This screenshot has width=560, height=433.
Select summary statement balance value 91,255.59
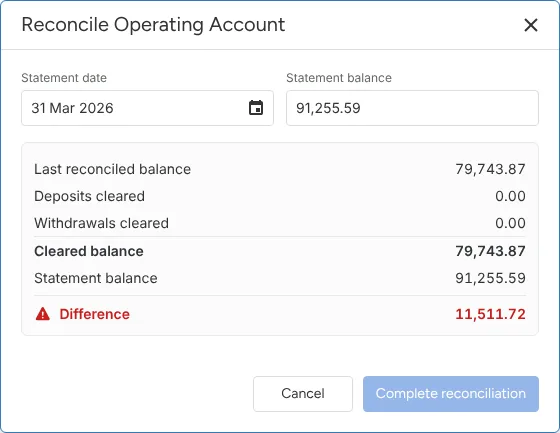tap(490, 278)
